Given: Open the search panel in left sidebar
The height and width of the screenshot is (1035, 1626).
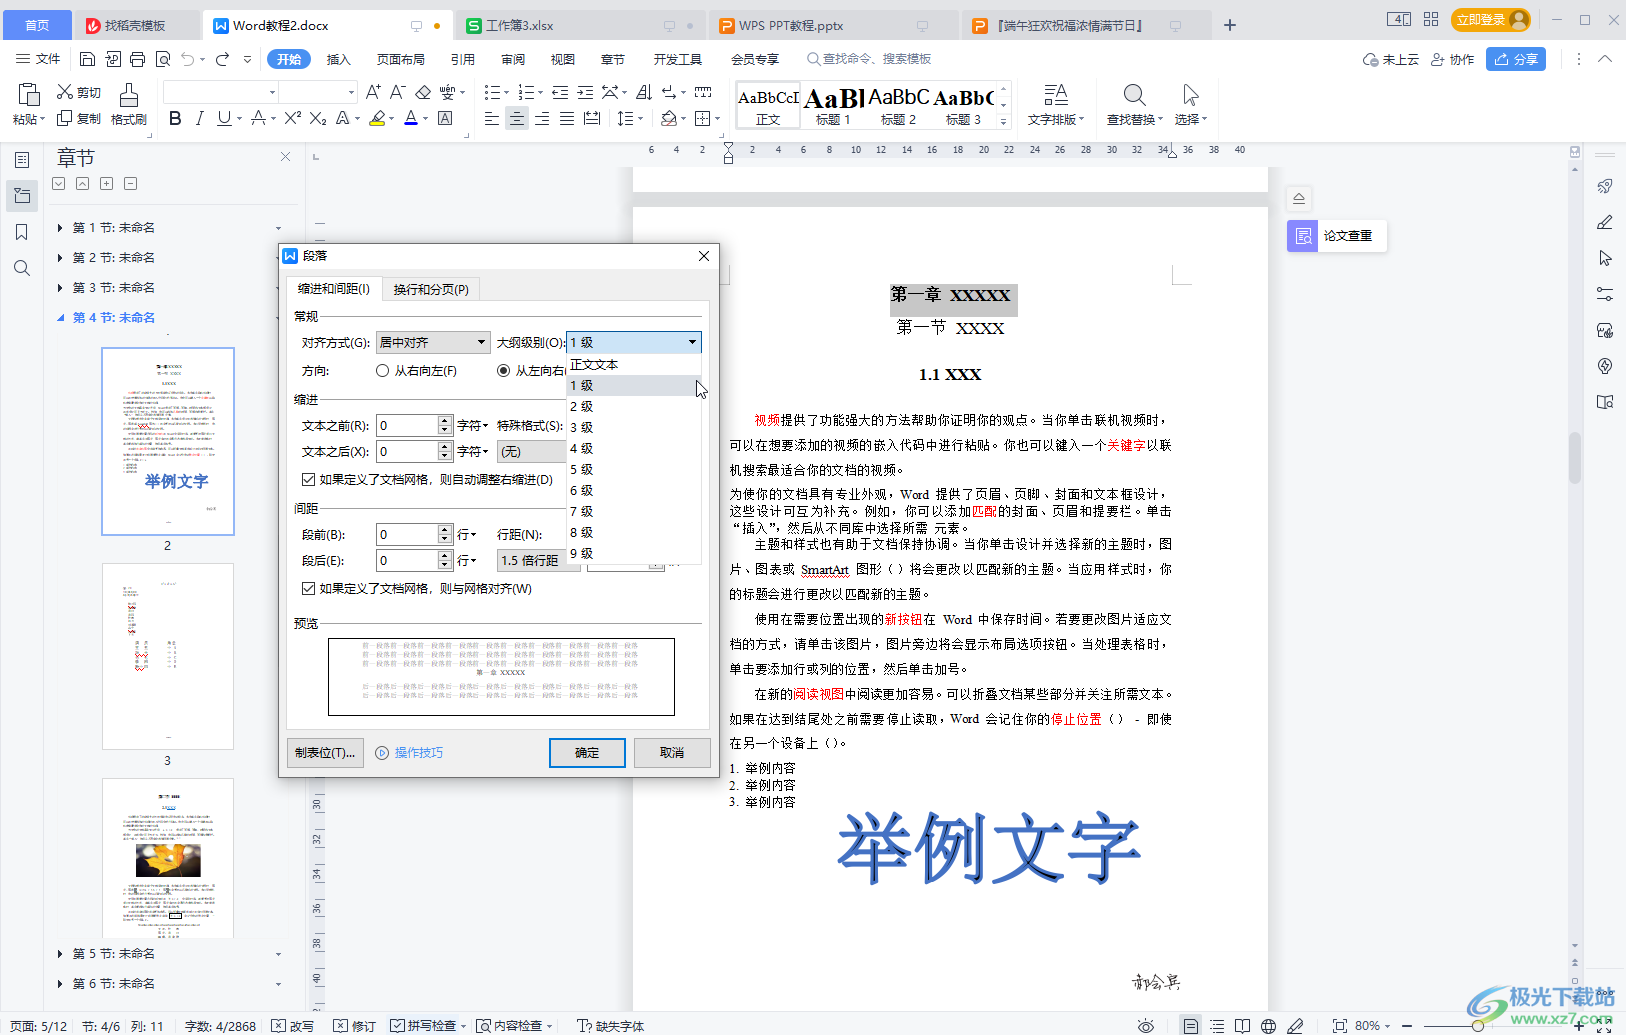Looking at the screenshot, I should [22, 268].
